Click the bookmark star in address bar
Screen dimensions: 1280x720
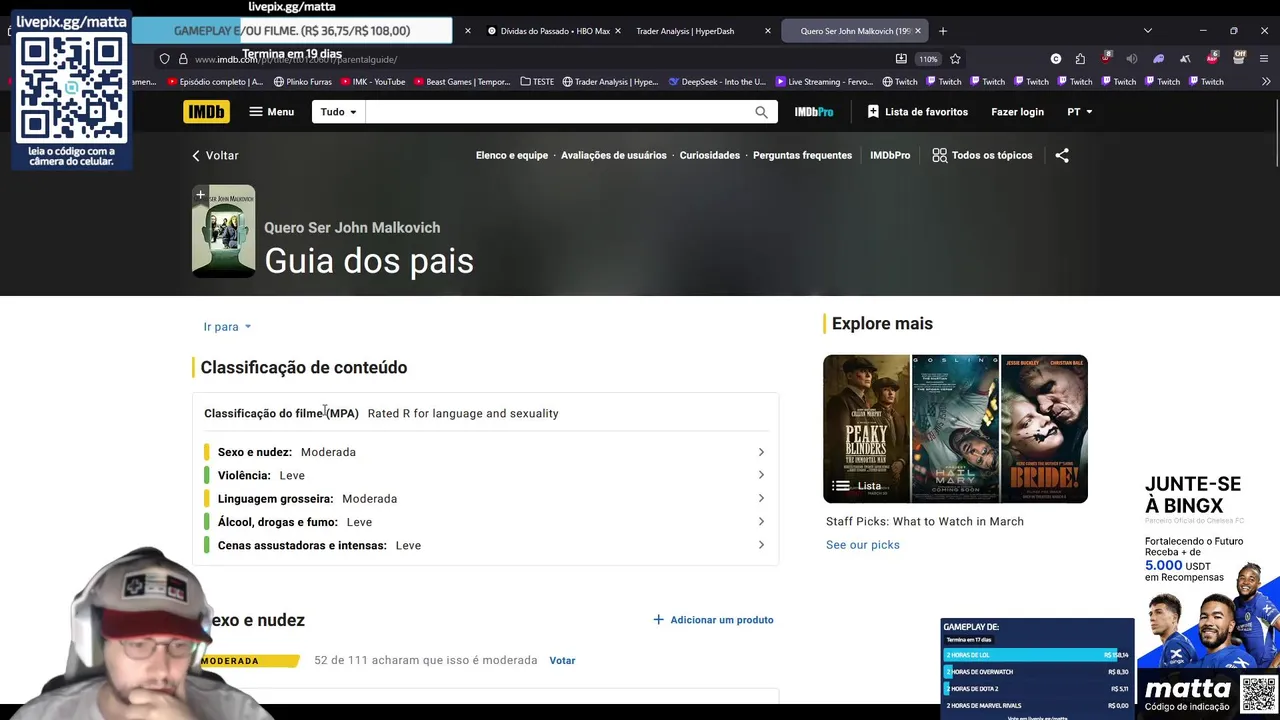(x=955, y=59)
